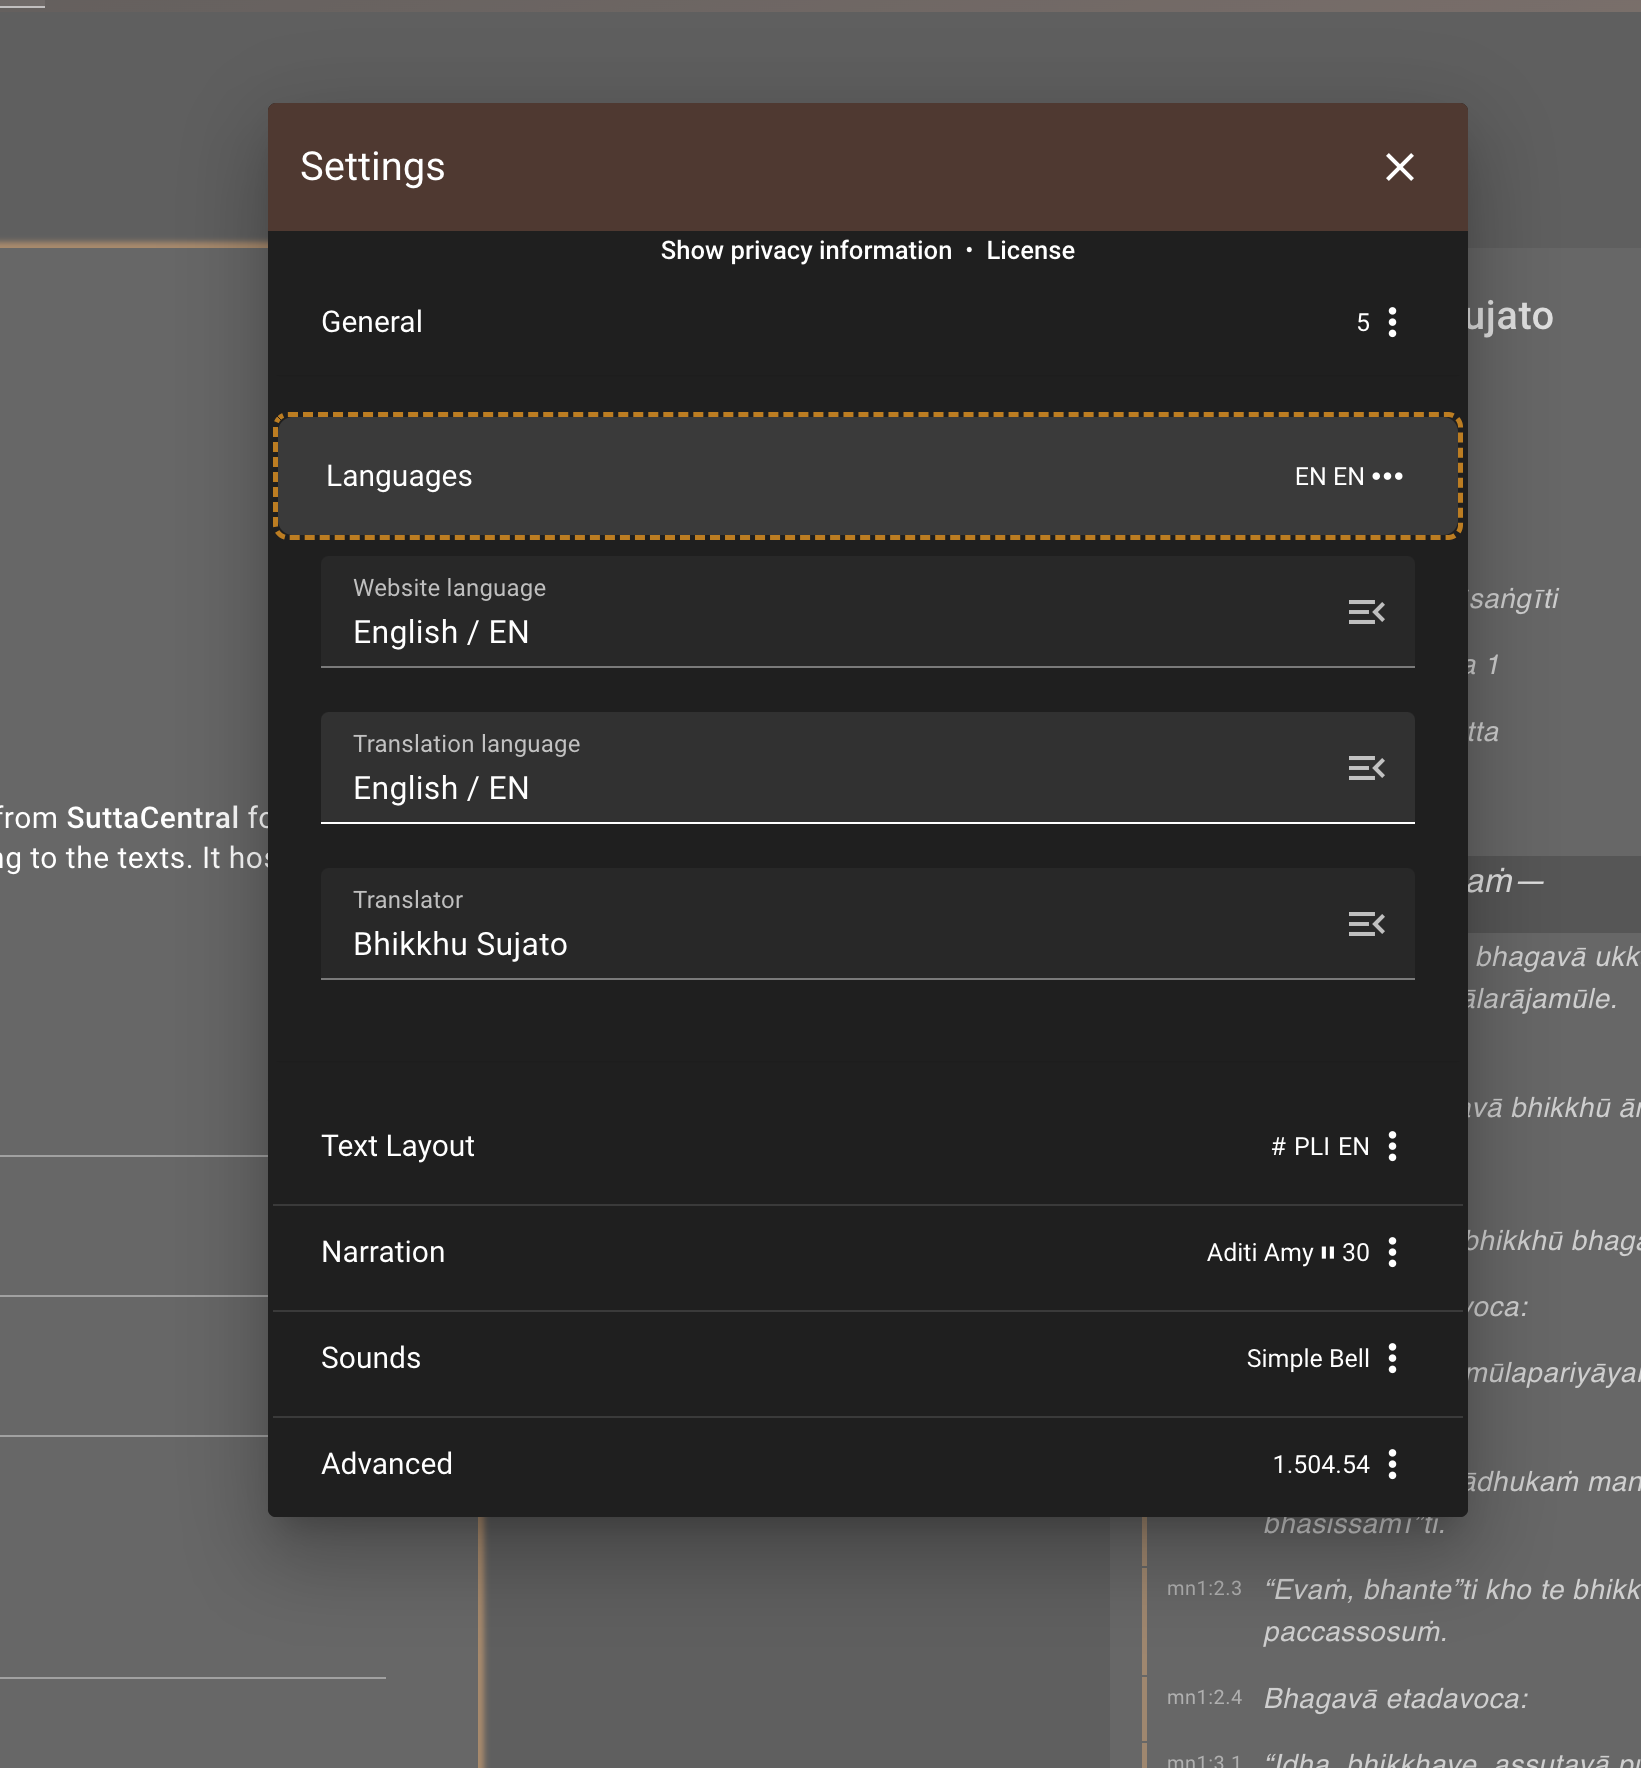Open the Translator dropdown

tap(867, 924)
